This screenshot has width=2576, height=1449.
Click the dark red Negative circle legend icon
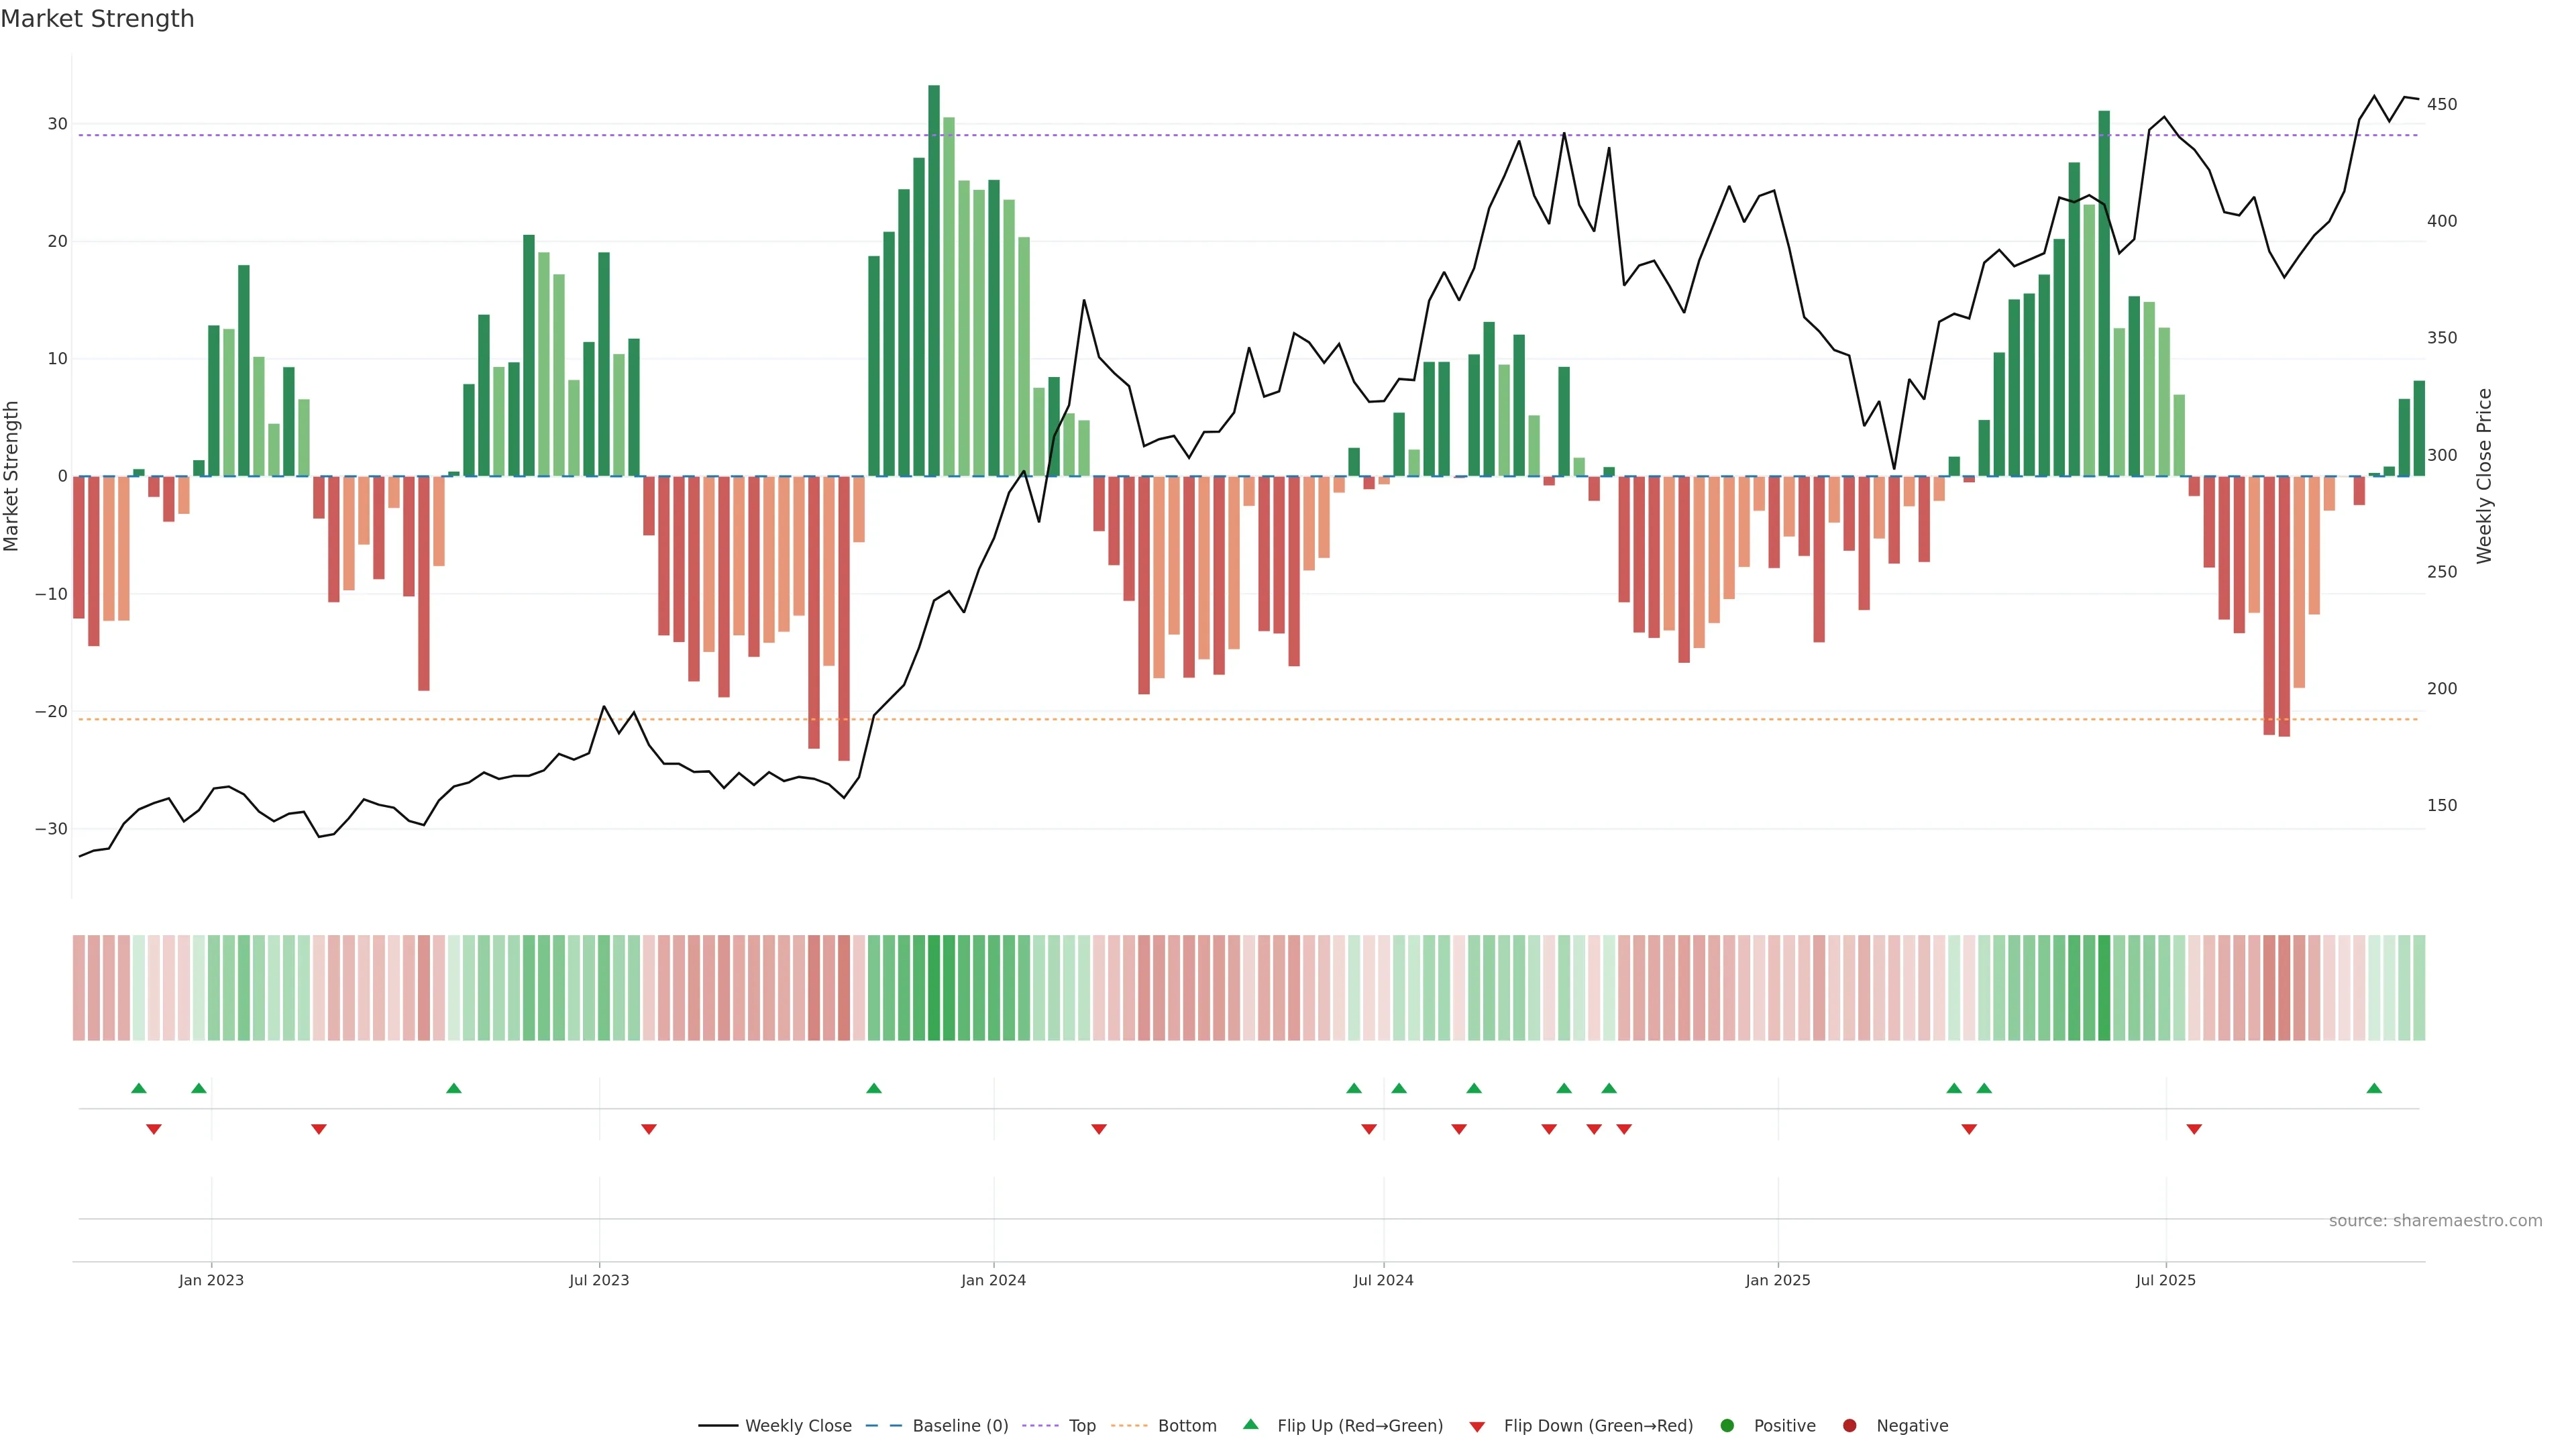(1849, 1426)
